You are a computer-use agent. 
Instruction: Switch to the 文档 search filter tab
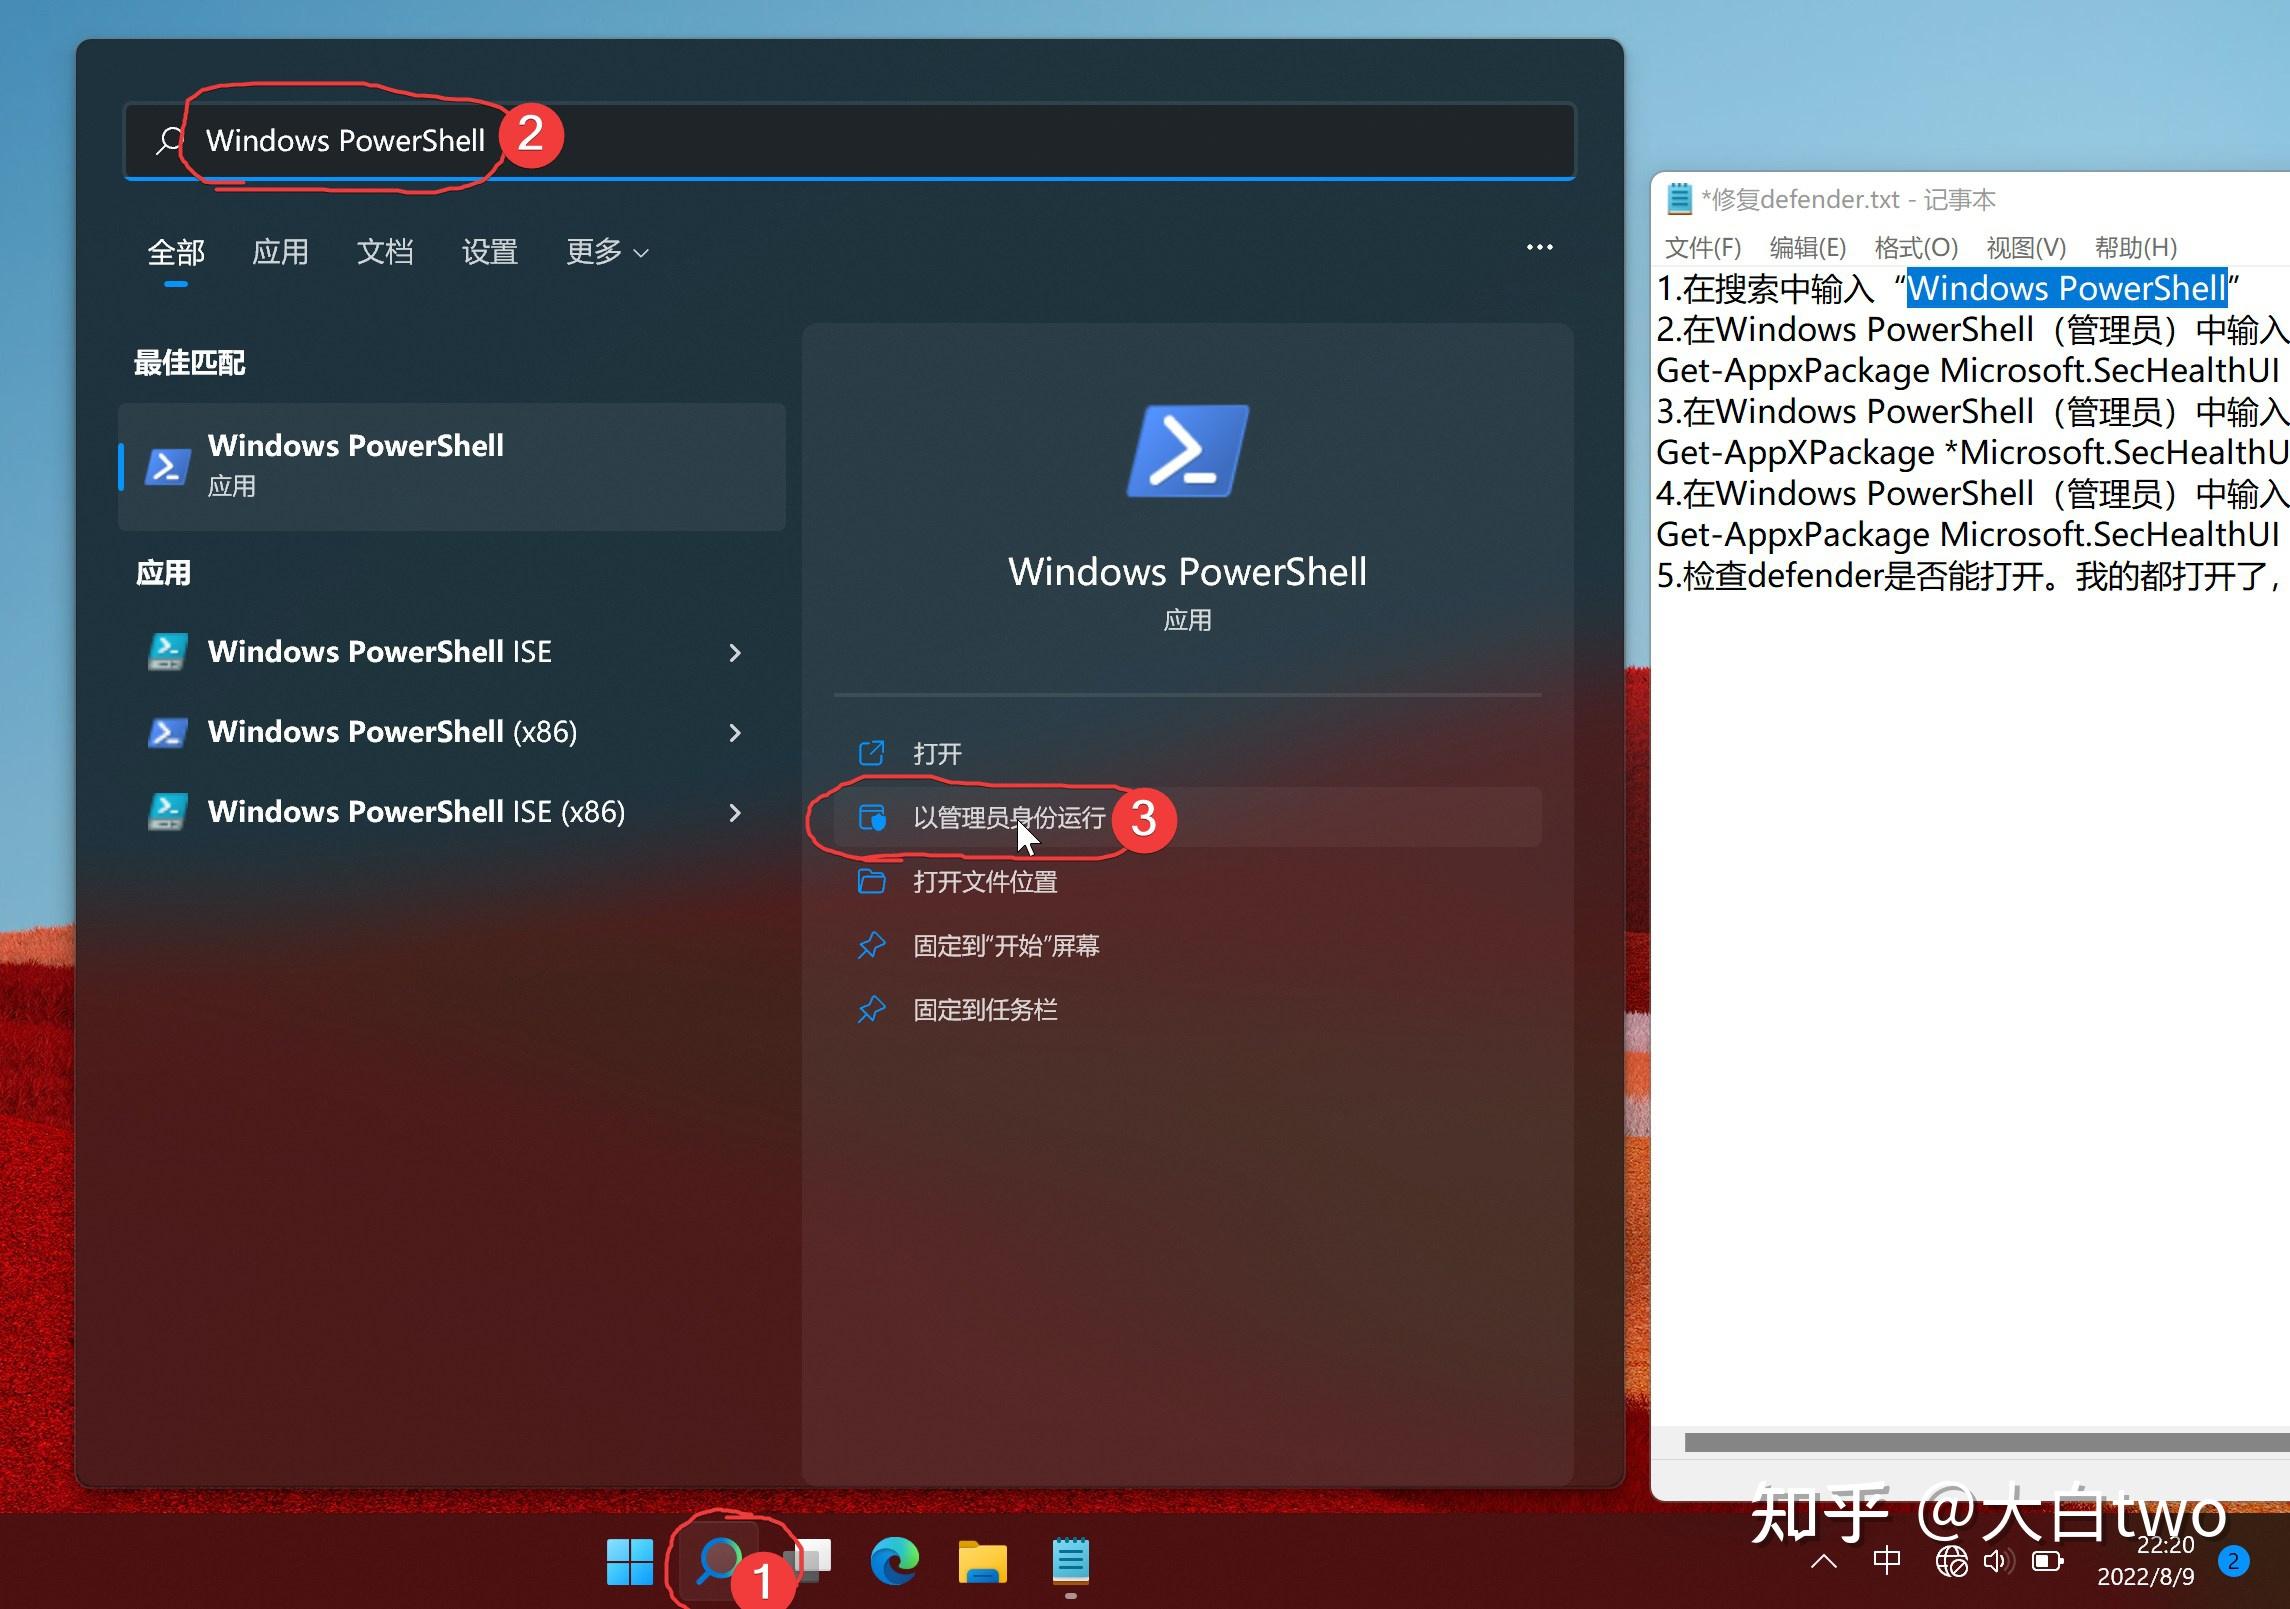(385, 252)
